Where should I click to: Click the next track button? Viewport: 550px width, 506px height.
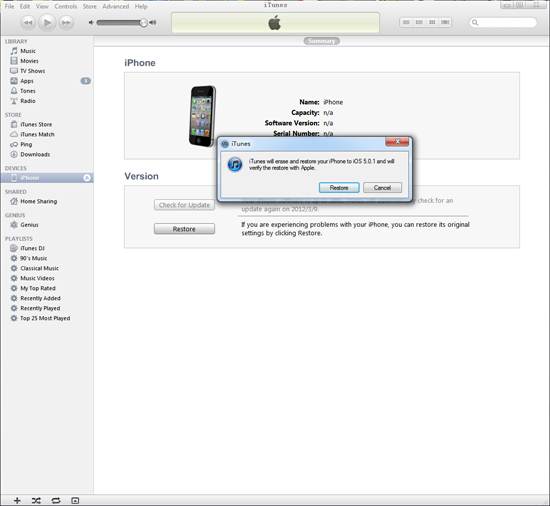click(x=66, y=23)
